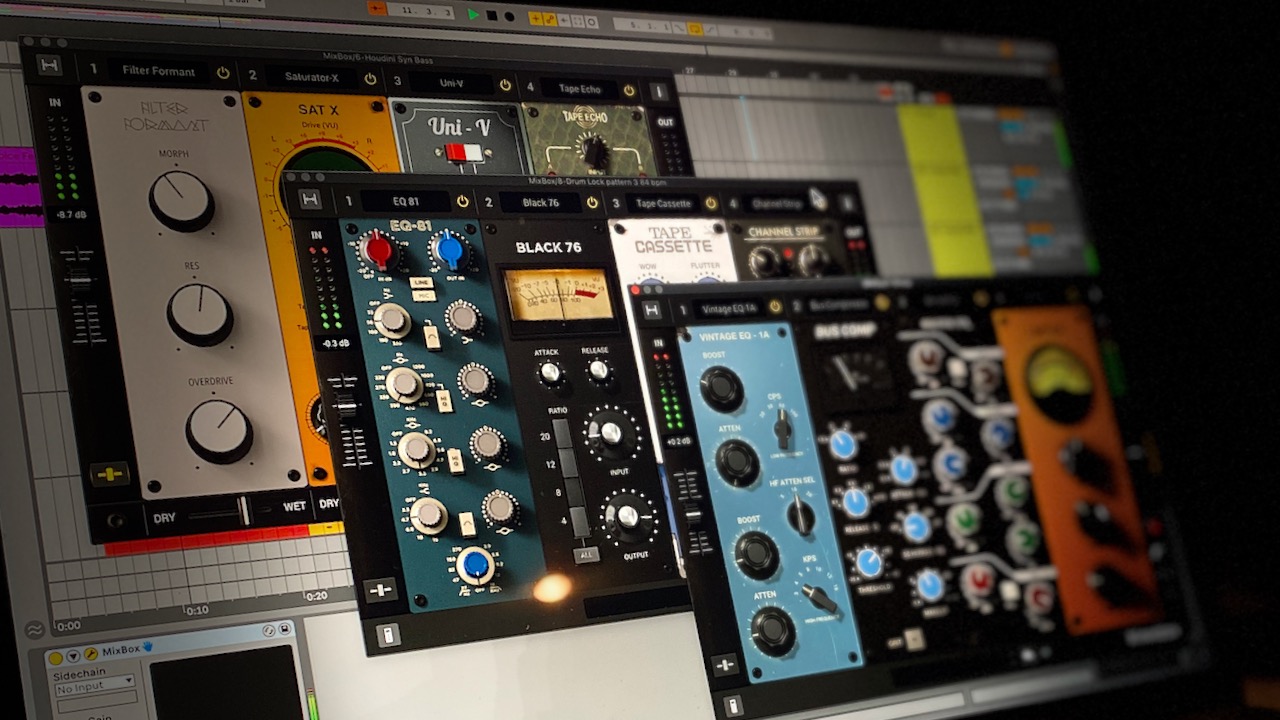Click the MixBox logo icon in the Houdini Syn Bass window
This screenshot has width=1280, height=720.
[49, 66]
